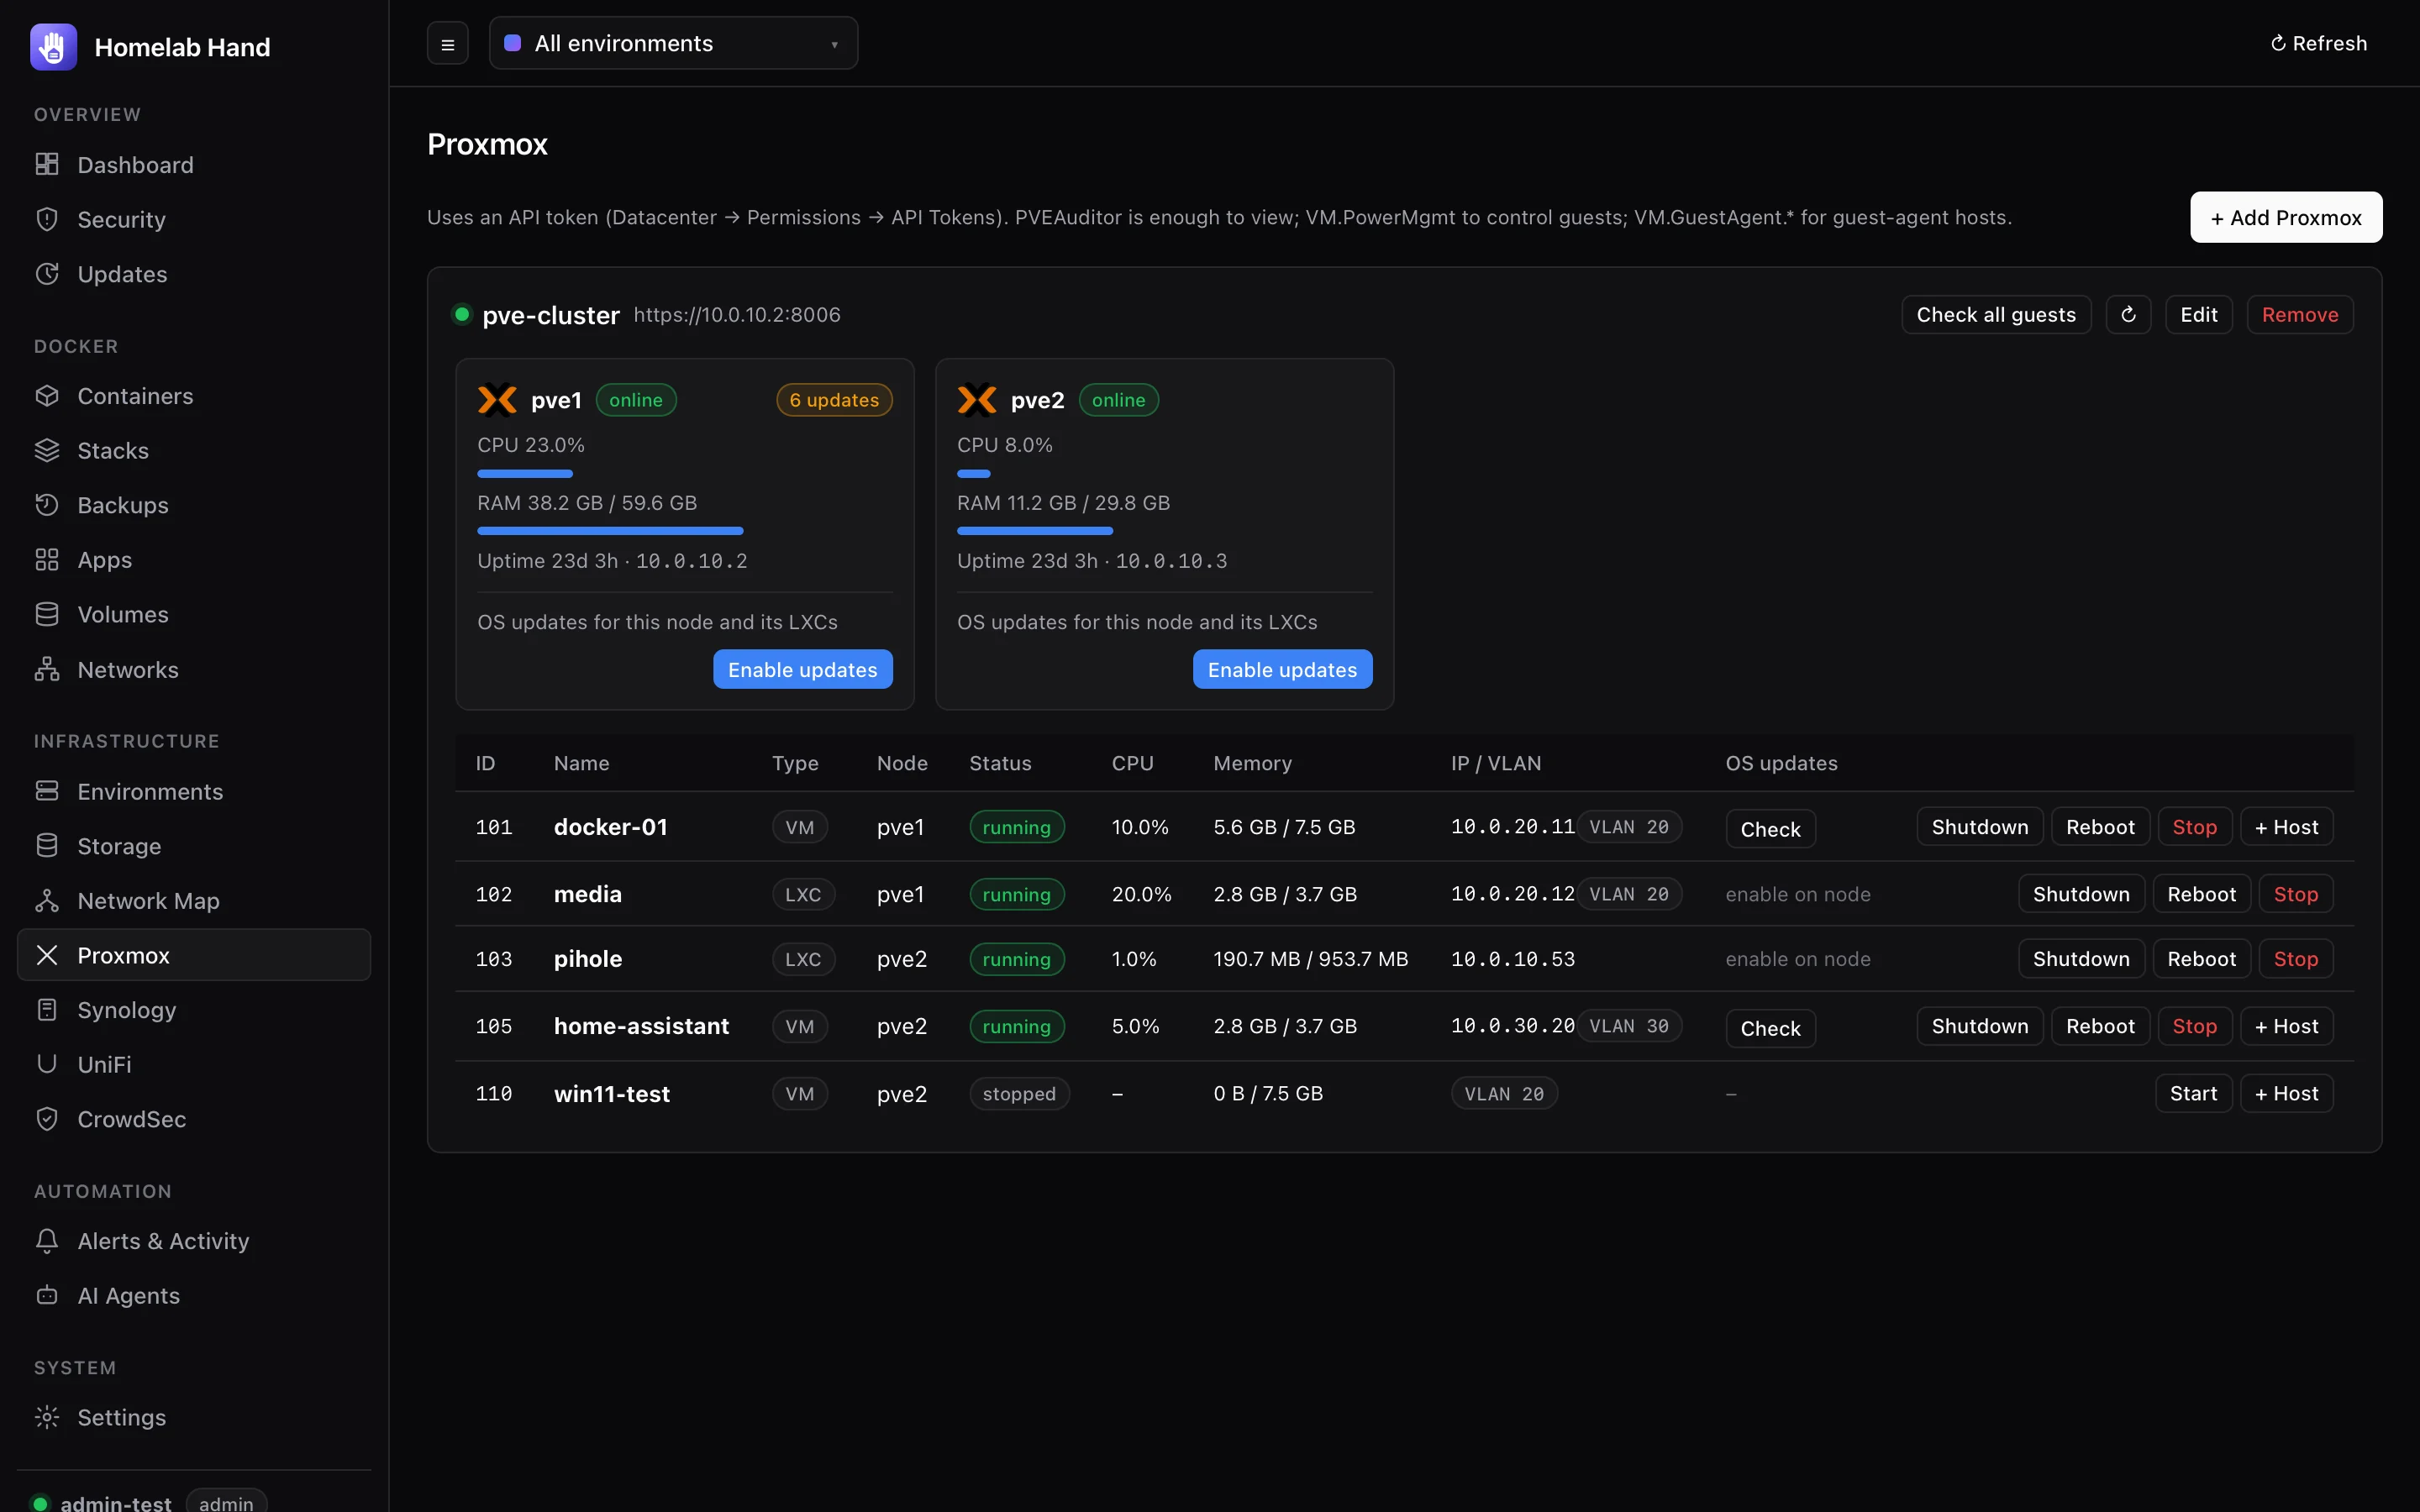Click the AI Agents robot icon
2420x1512 pixels.
pos(47,1296)
